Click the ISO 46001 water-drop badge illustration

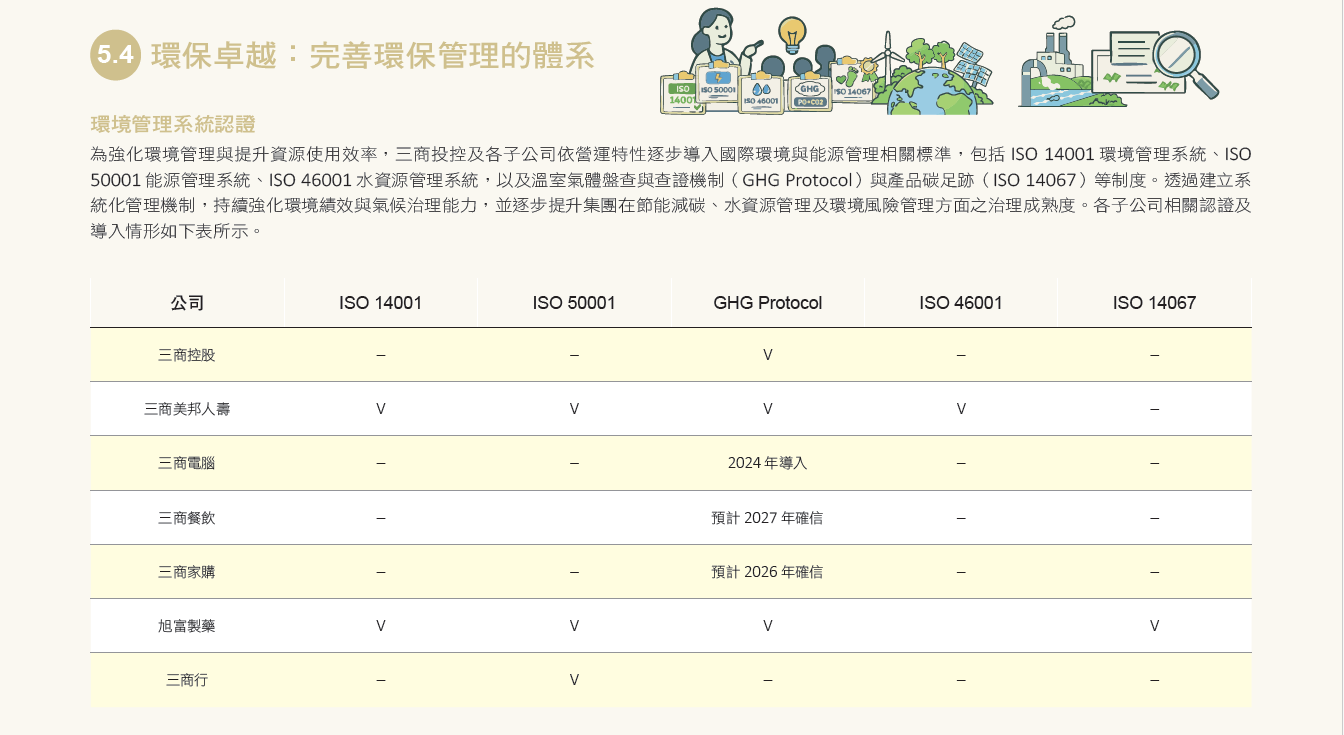[x=761, y=95]
